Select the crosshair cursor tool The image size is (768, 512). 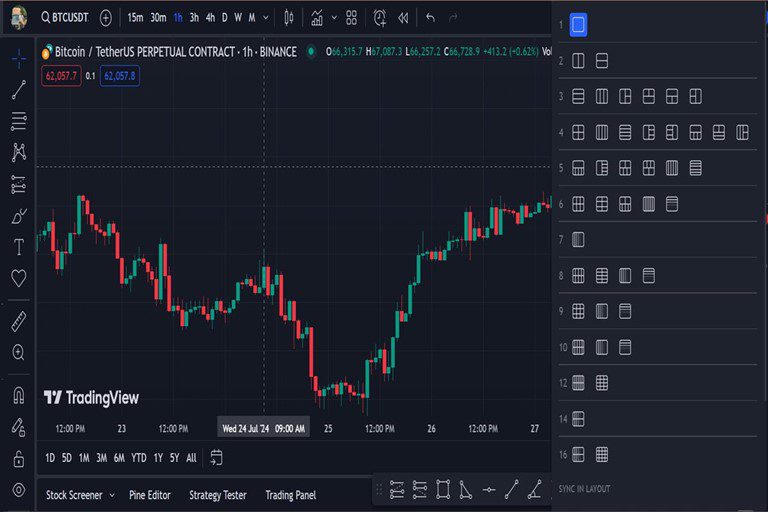[19, 59]
